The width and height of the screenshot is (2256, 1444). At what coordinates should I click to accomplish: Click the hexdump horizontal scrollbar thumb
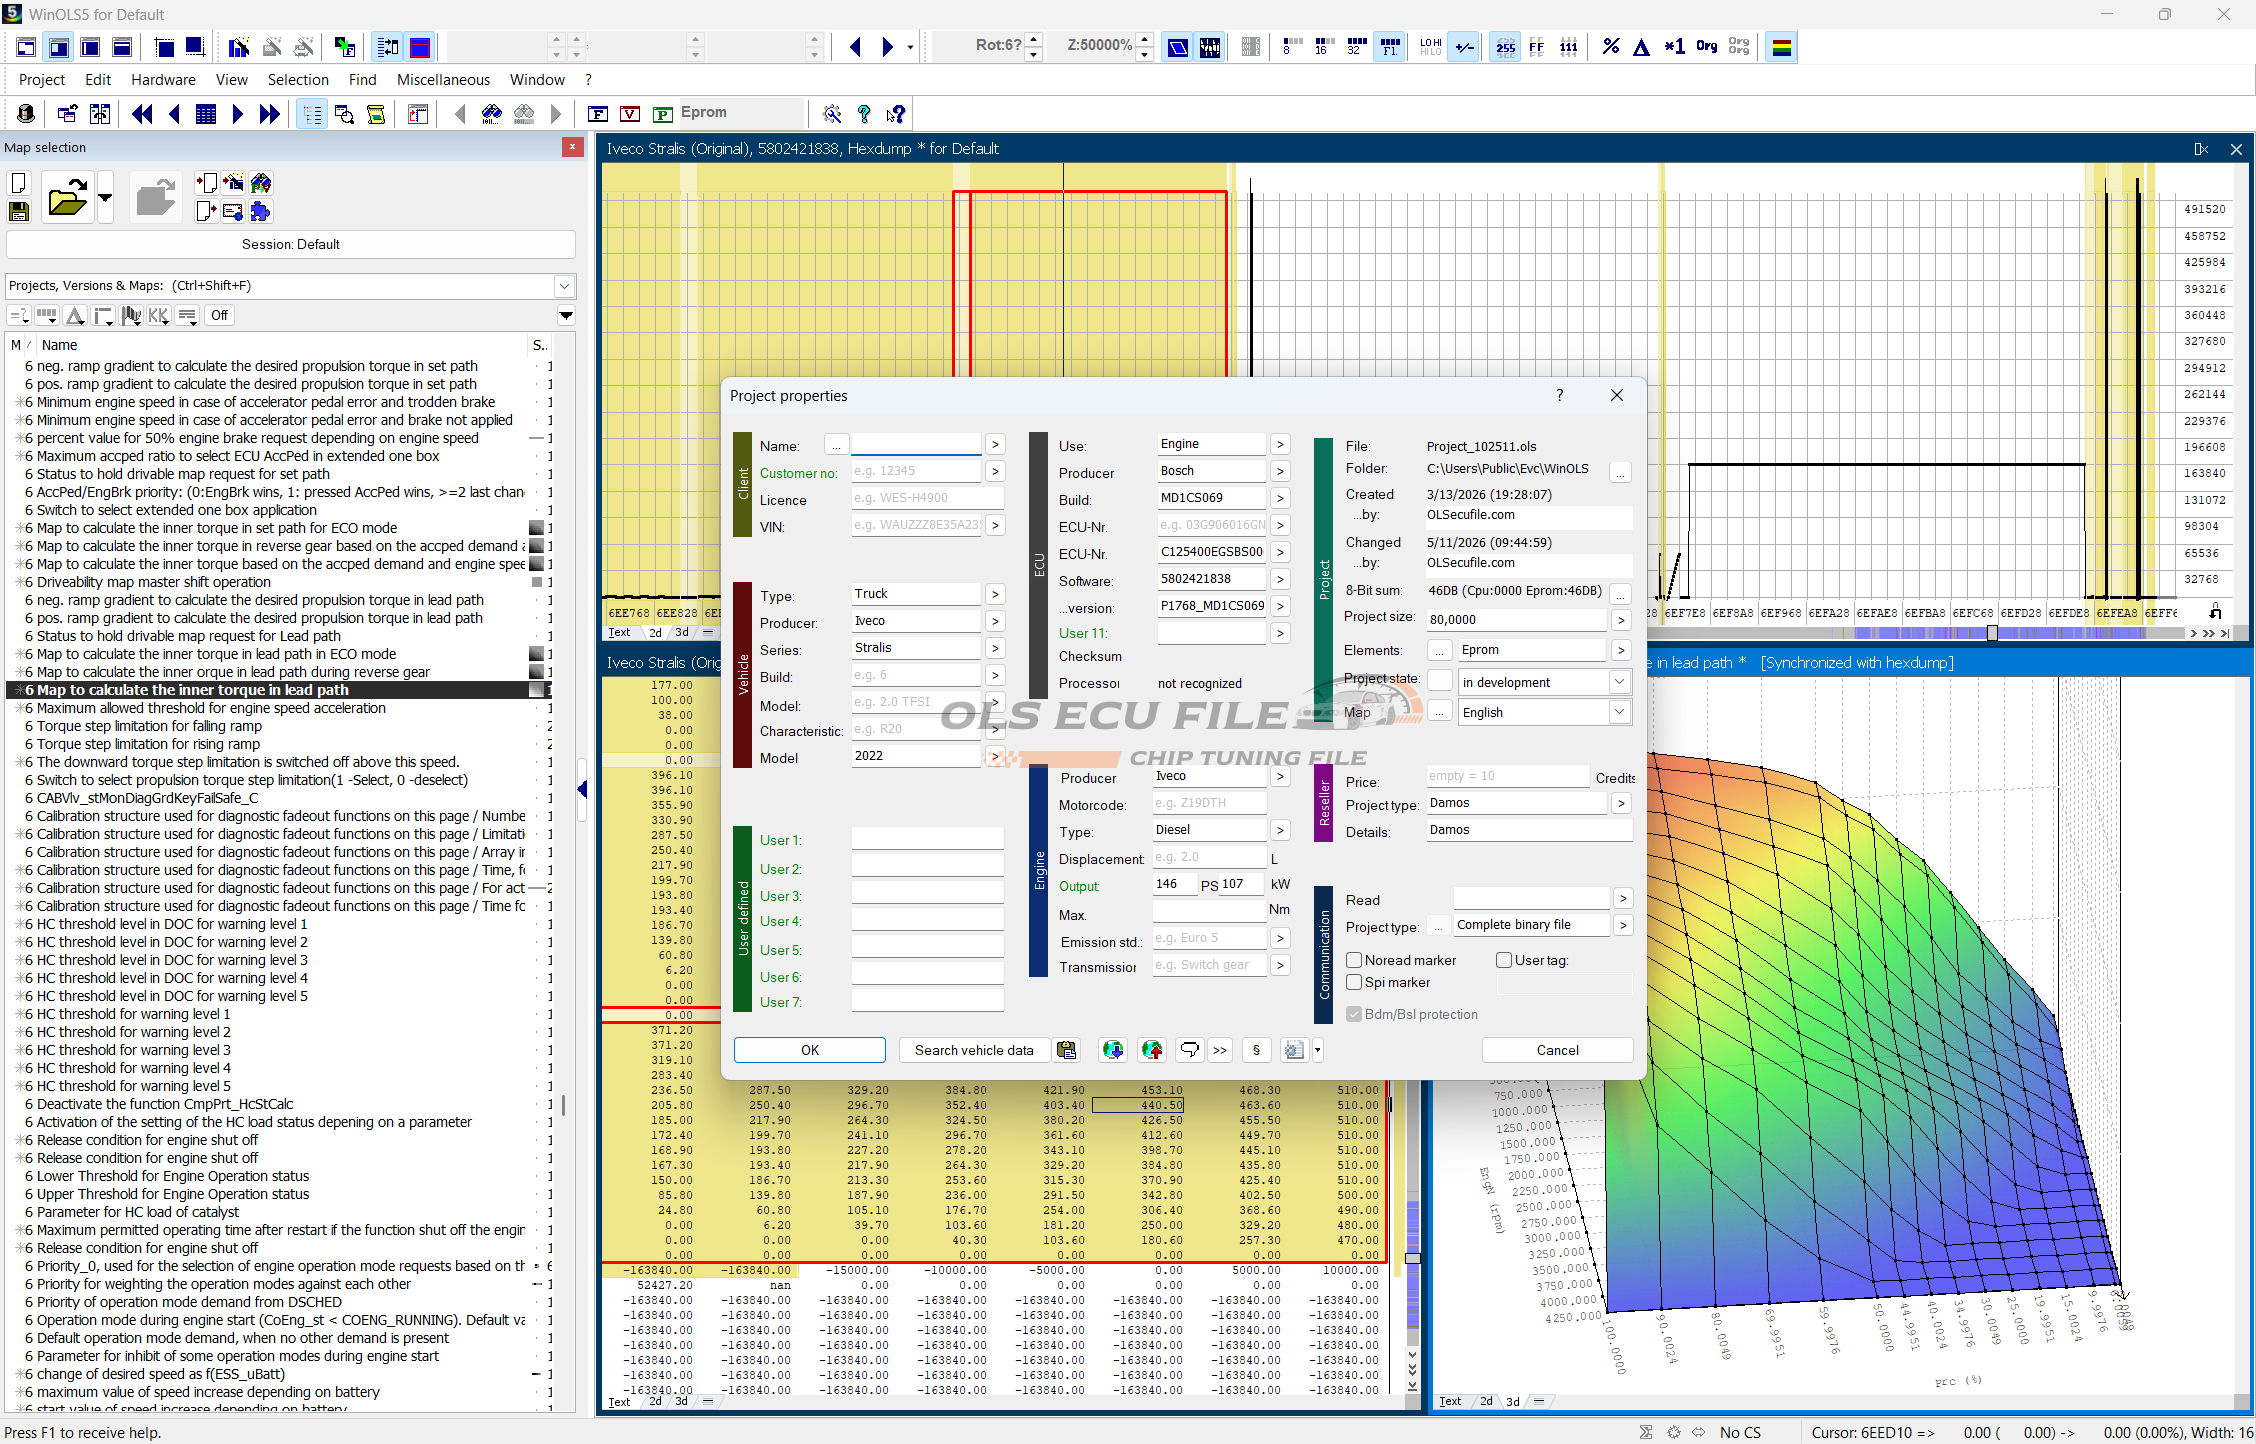(x=1992, y=633)
